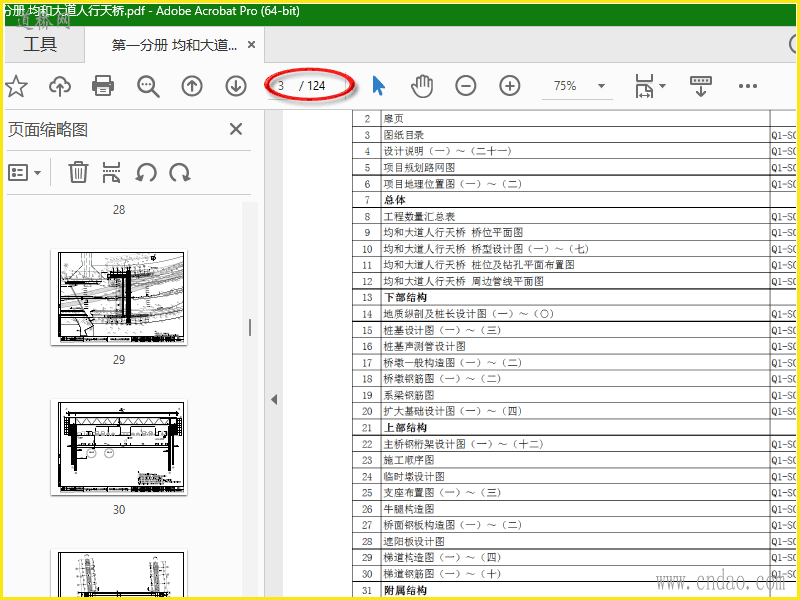Click the read mode keyboard icon

701,86
